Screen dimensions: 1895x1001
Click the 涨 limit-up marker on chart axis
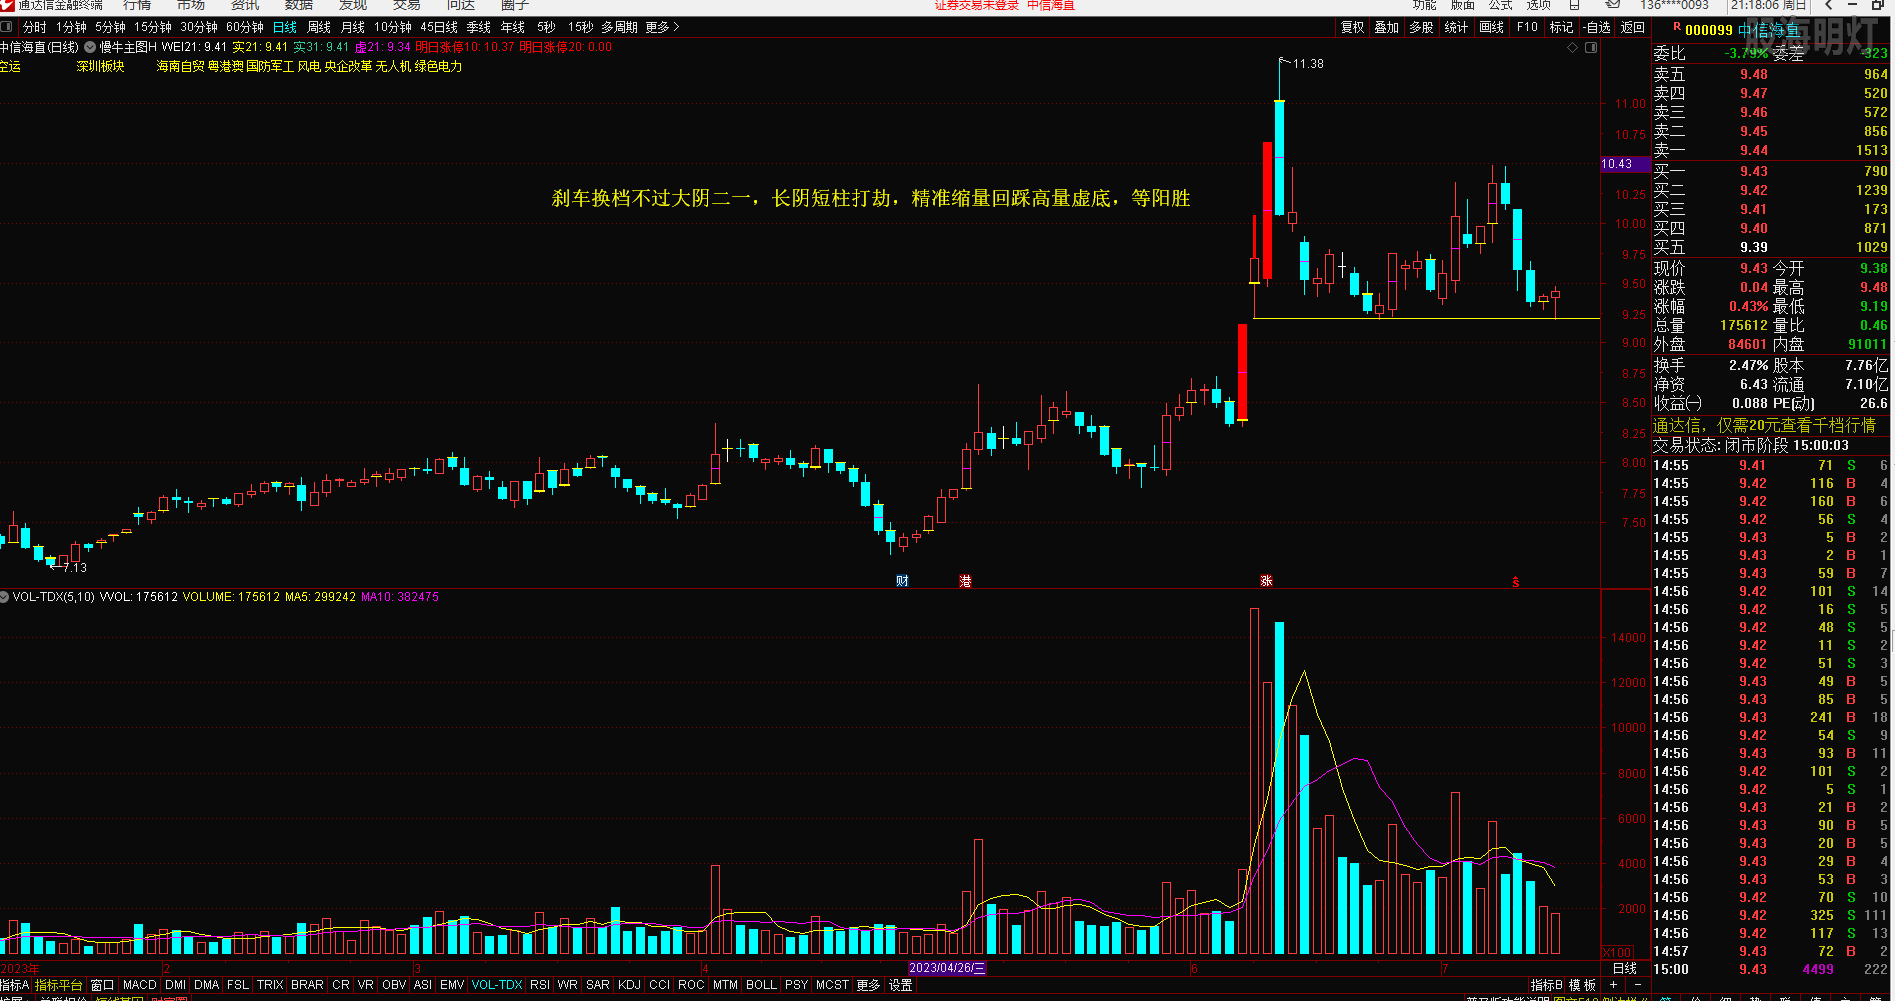click(x=1266, y=581)
